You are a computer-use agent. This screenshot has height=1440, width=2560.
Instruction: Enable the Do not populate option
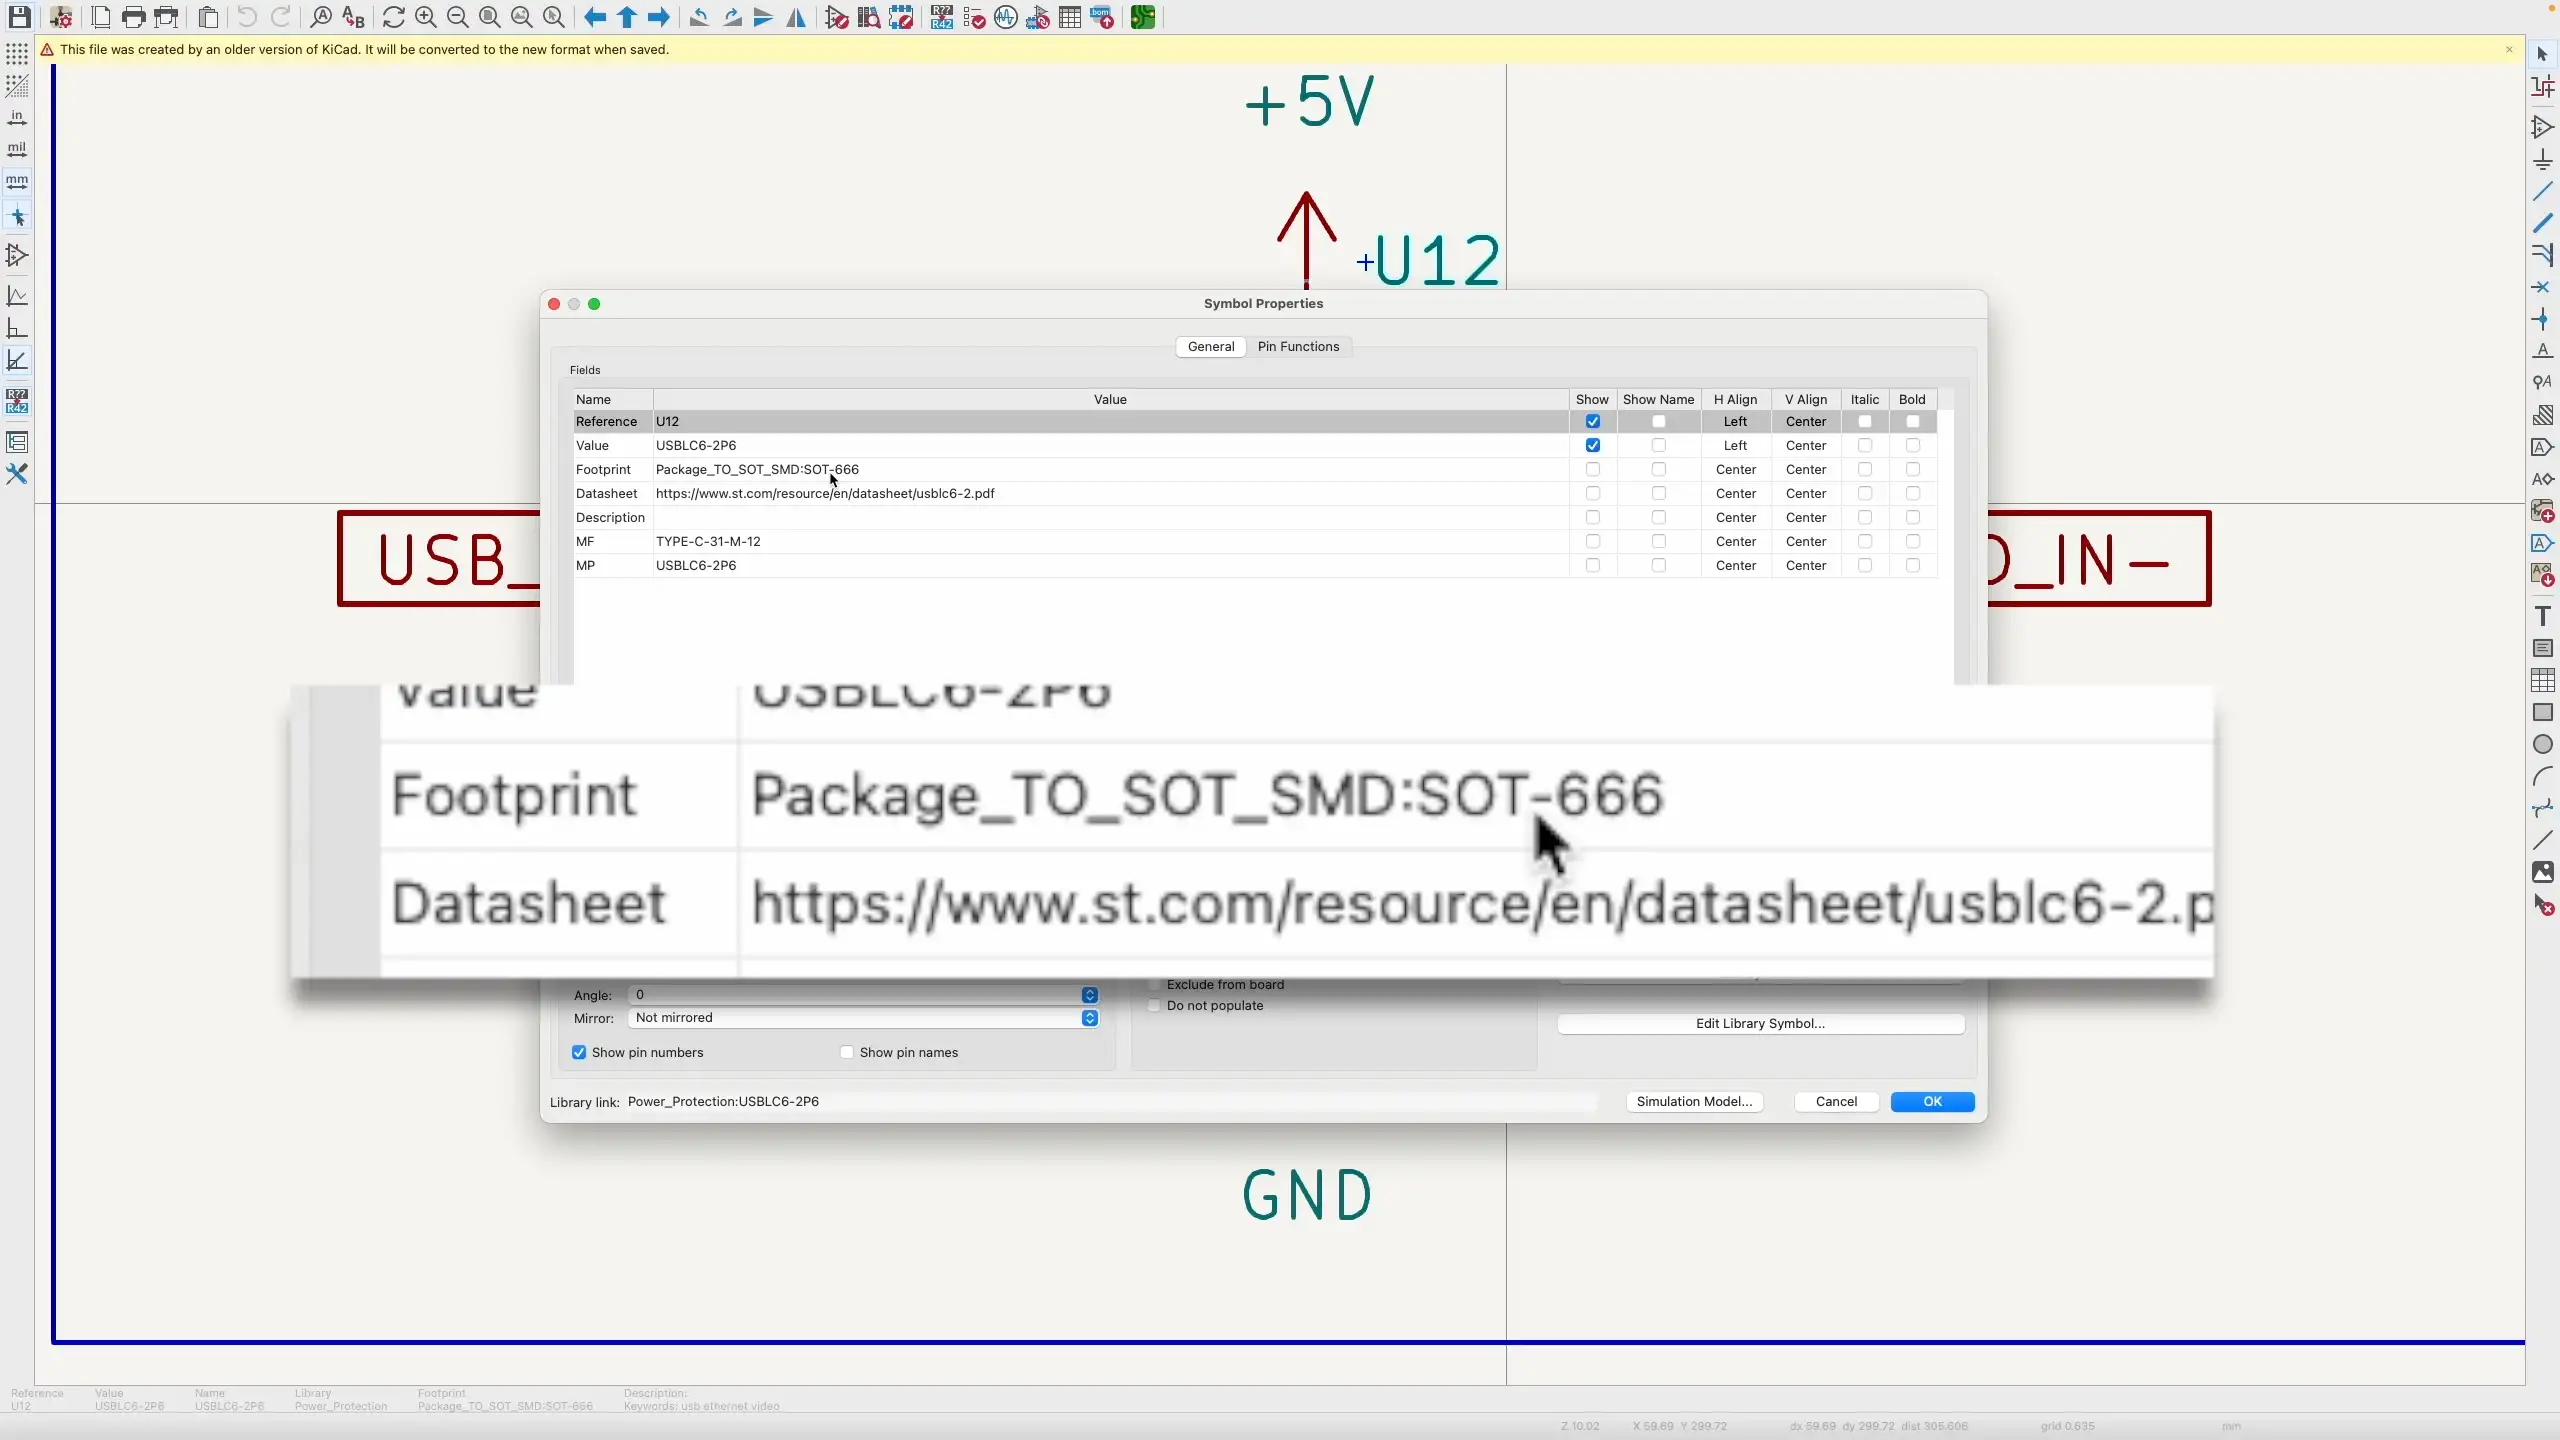click(x=1154, y=1006)
